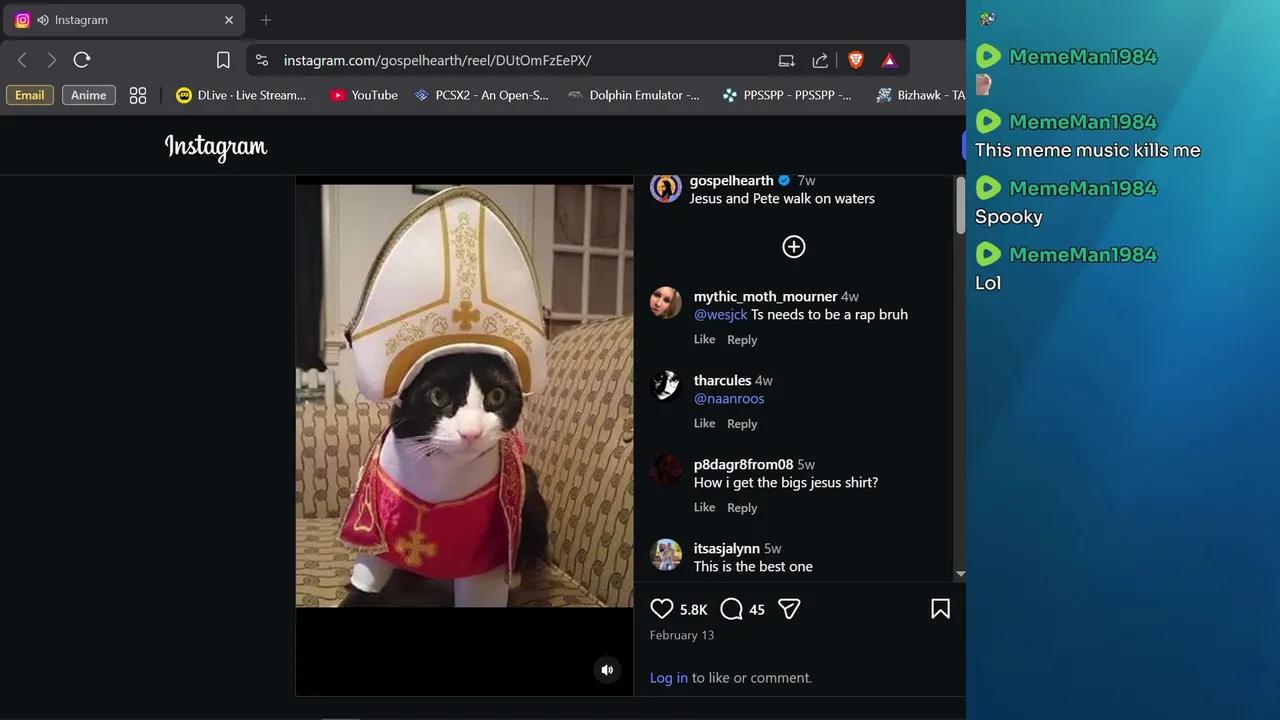Click the February 13 post date

[x=682, y=635]
